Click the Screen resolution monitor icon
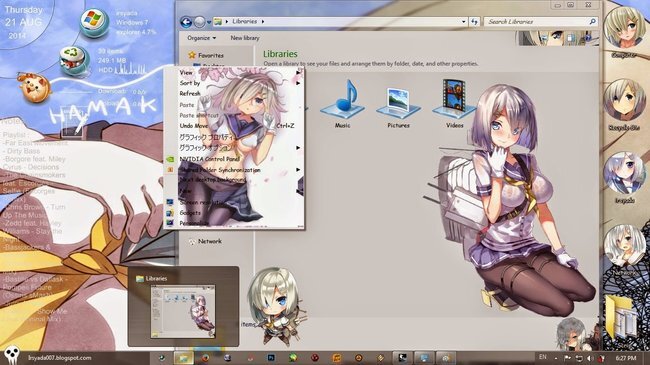Screen dimensions: 650x365 (170, 202)
